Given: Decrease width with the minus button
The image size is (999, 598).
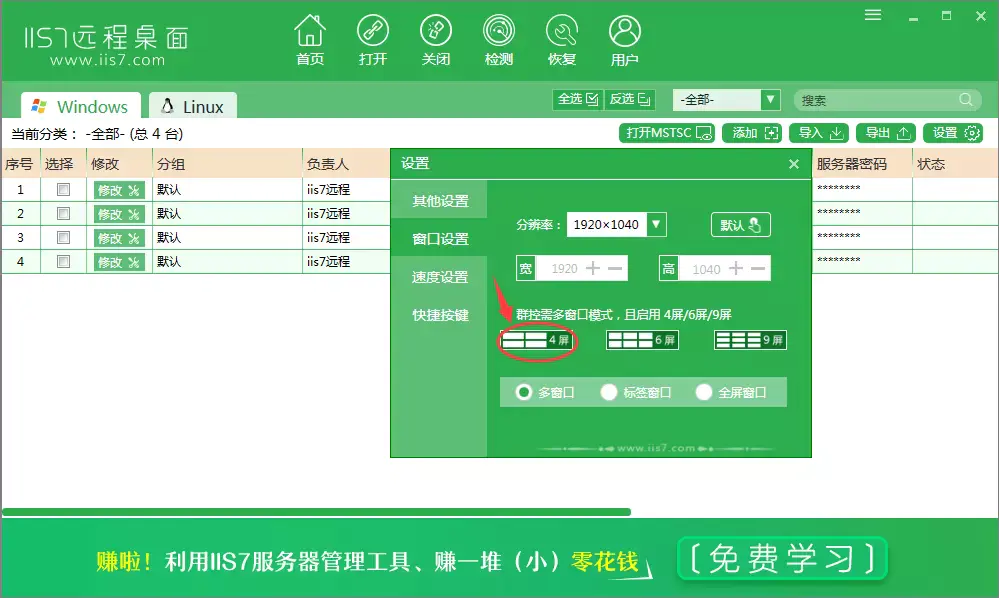Looking at the screenshot, I should (x=615, y=269).
